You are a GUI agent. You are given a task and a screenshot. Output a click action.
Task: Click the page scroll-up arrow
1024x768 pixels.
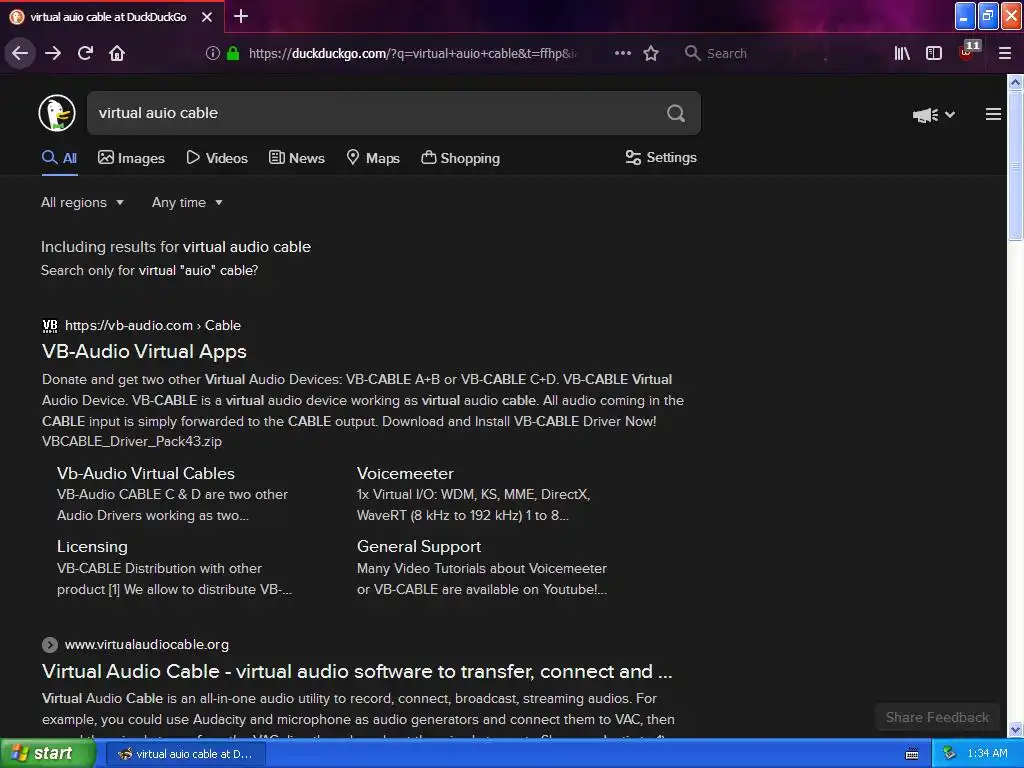coord(1015,82)
